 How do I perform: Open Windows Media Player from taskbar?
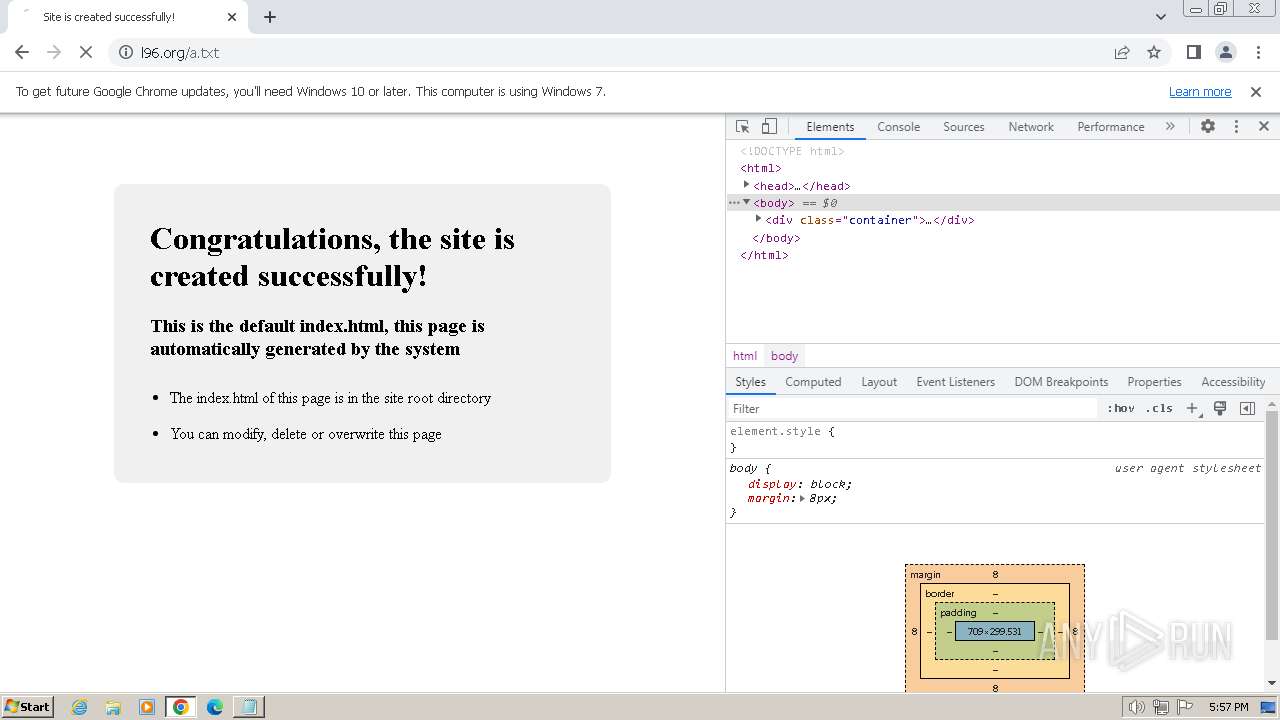click(x=147, y=707)
